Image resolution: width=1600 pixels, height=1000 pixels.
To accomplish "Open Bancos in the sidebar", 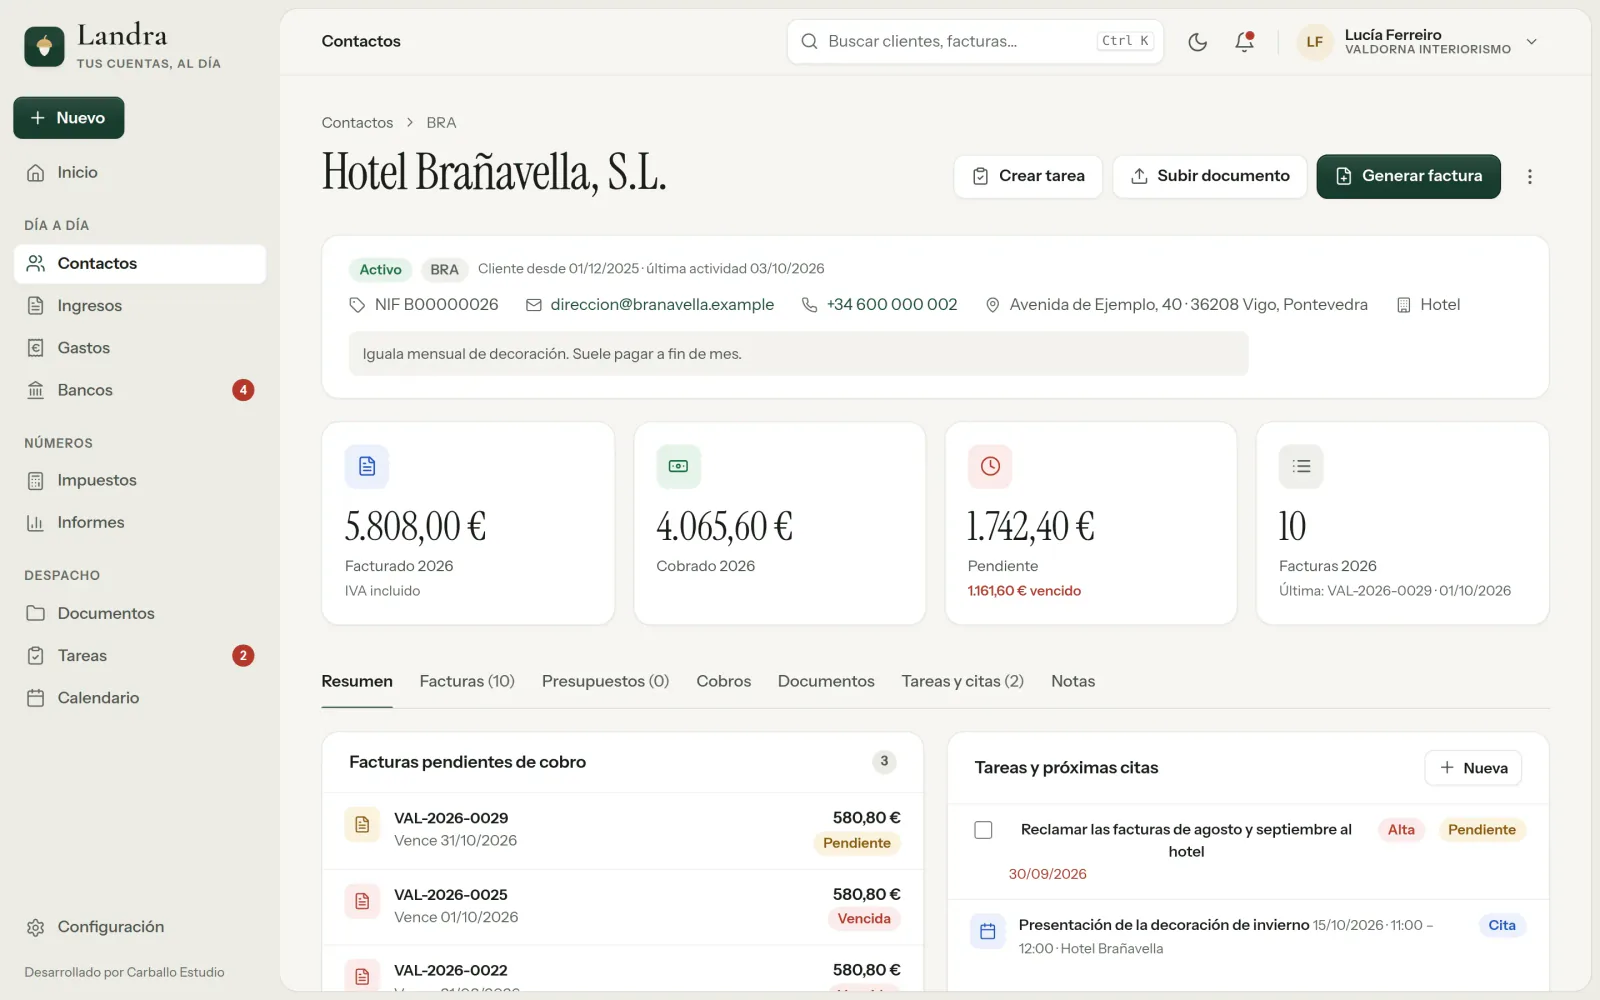I will point(140,390).
